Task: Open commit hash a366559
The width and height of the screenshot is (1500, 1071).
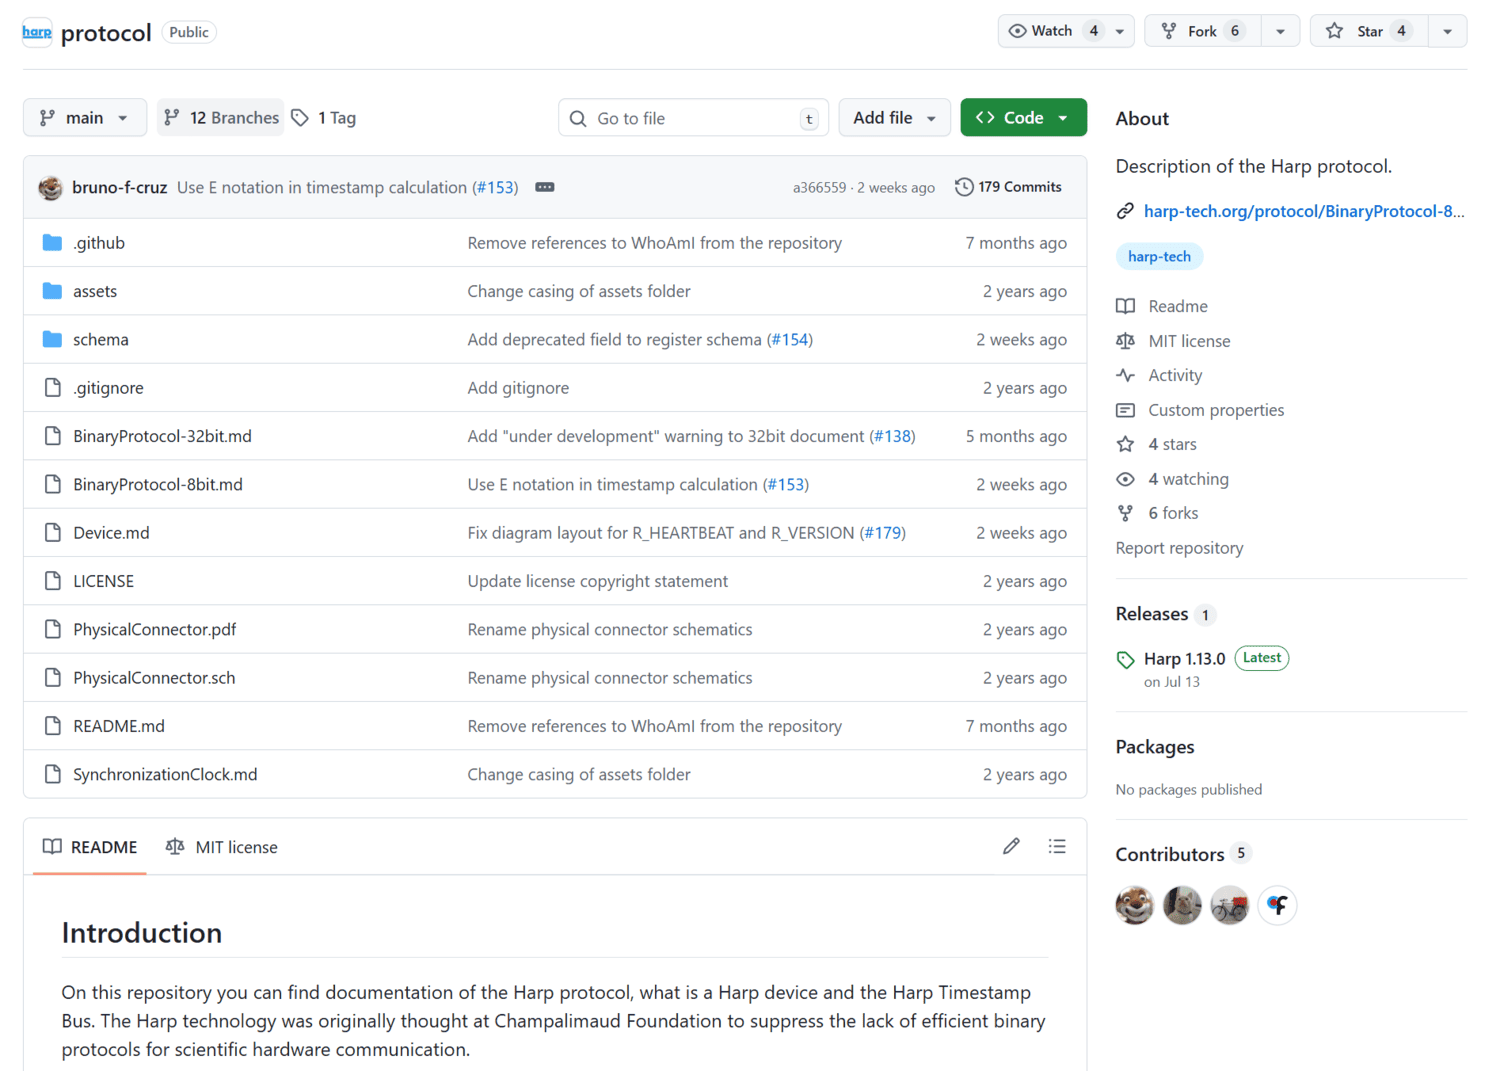Action: [x=819, y=187]
